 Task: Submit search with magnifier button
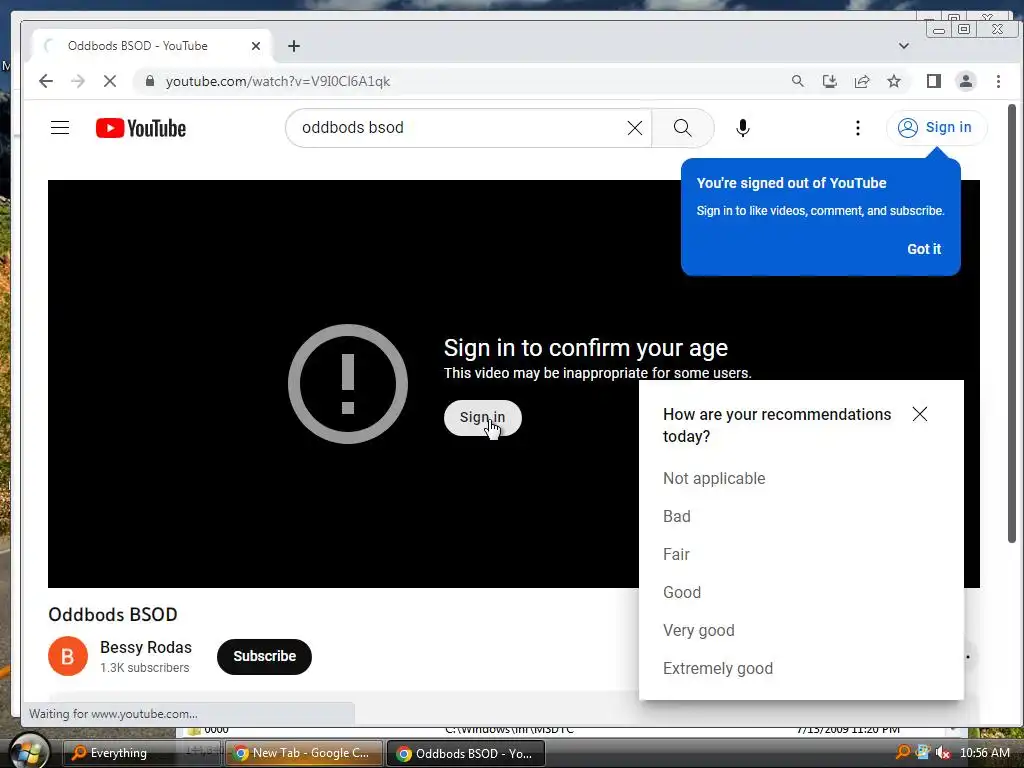tap(682, 128)
